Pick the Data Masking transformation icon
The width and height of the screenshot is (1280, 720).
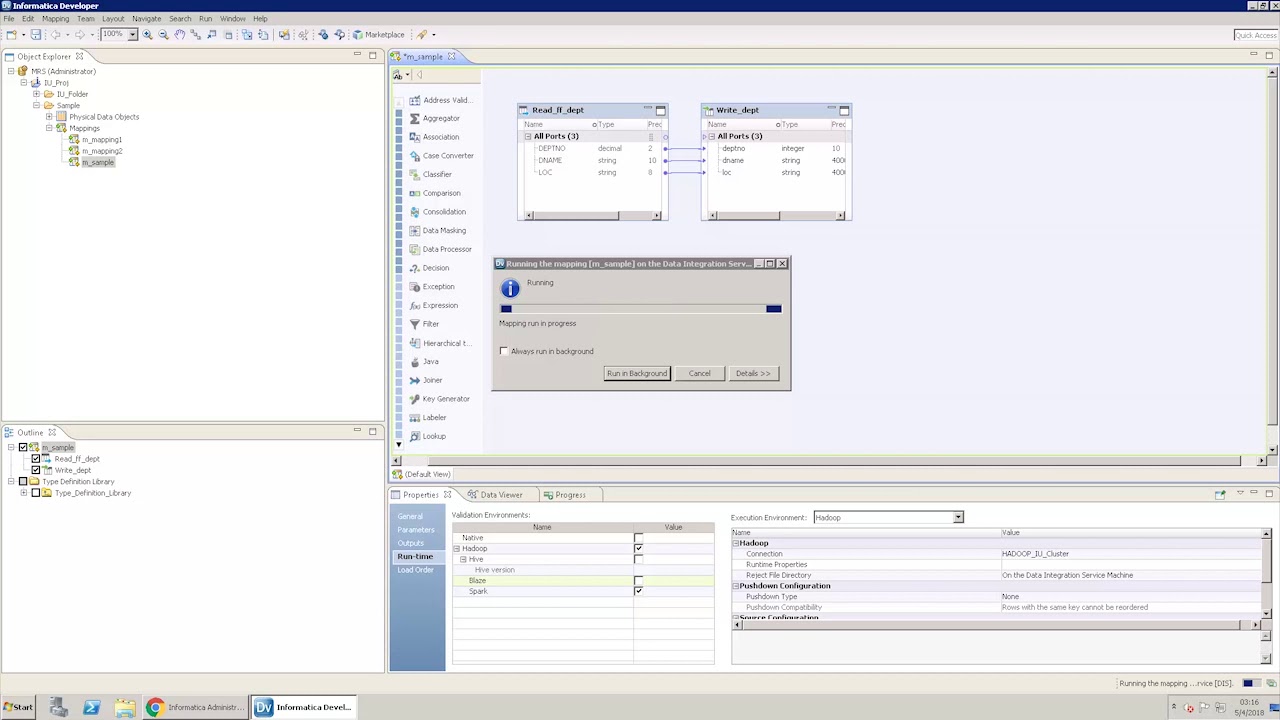(415, 230)
